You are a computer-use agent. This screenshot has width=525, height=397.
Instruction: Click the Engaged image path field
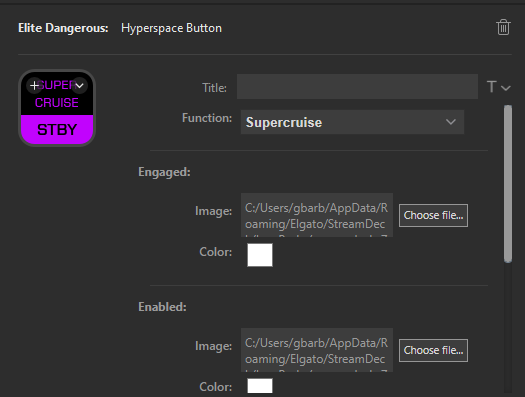[x=317, y=215]
